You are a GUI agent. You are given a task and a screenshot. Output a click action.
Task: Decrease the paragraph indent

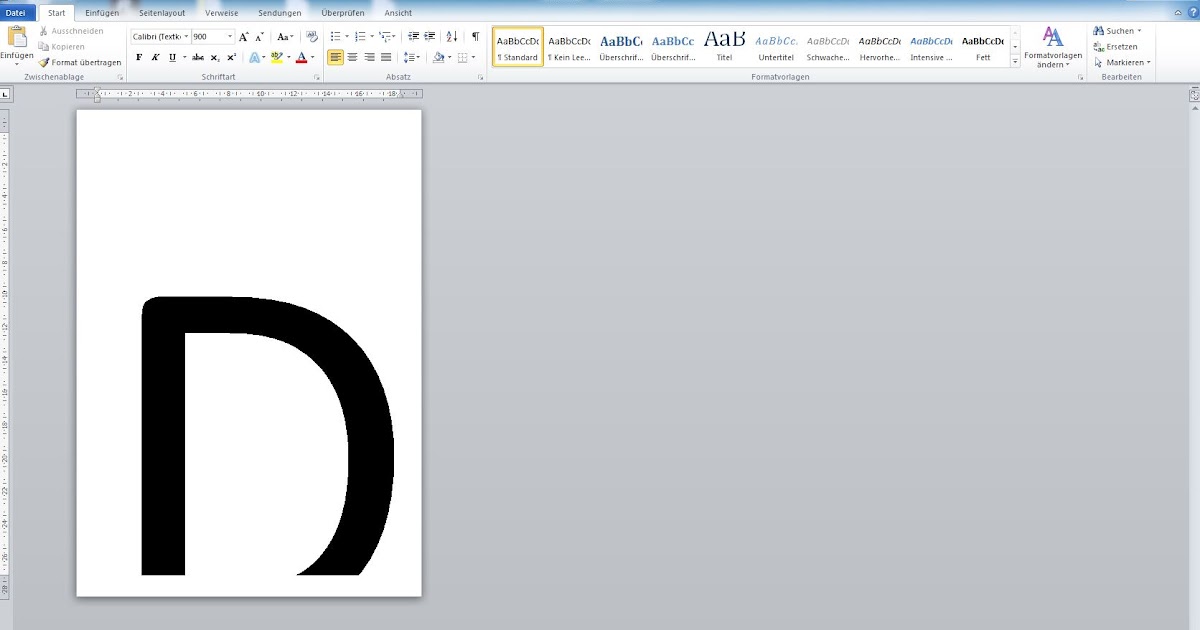414,36
